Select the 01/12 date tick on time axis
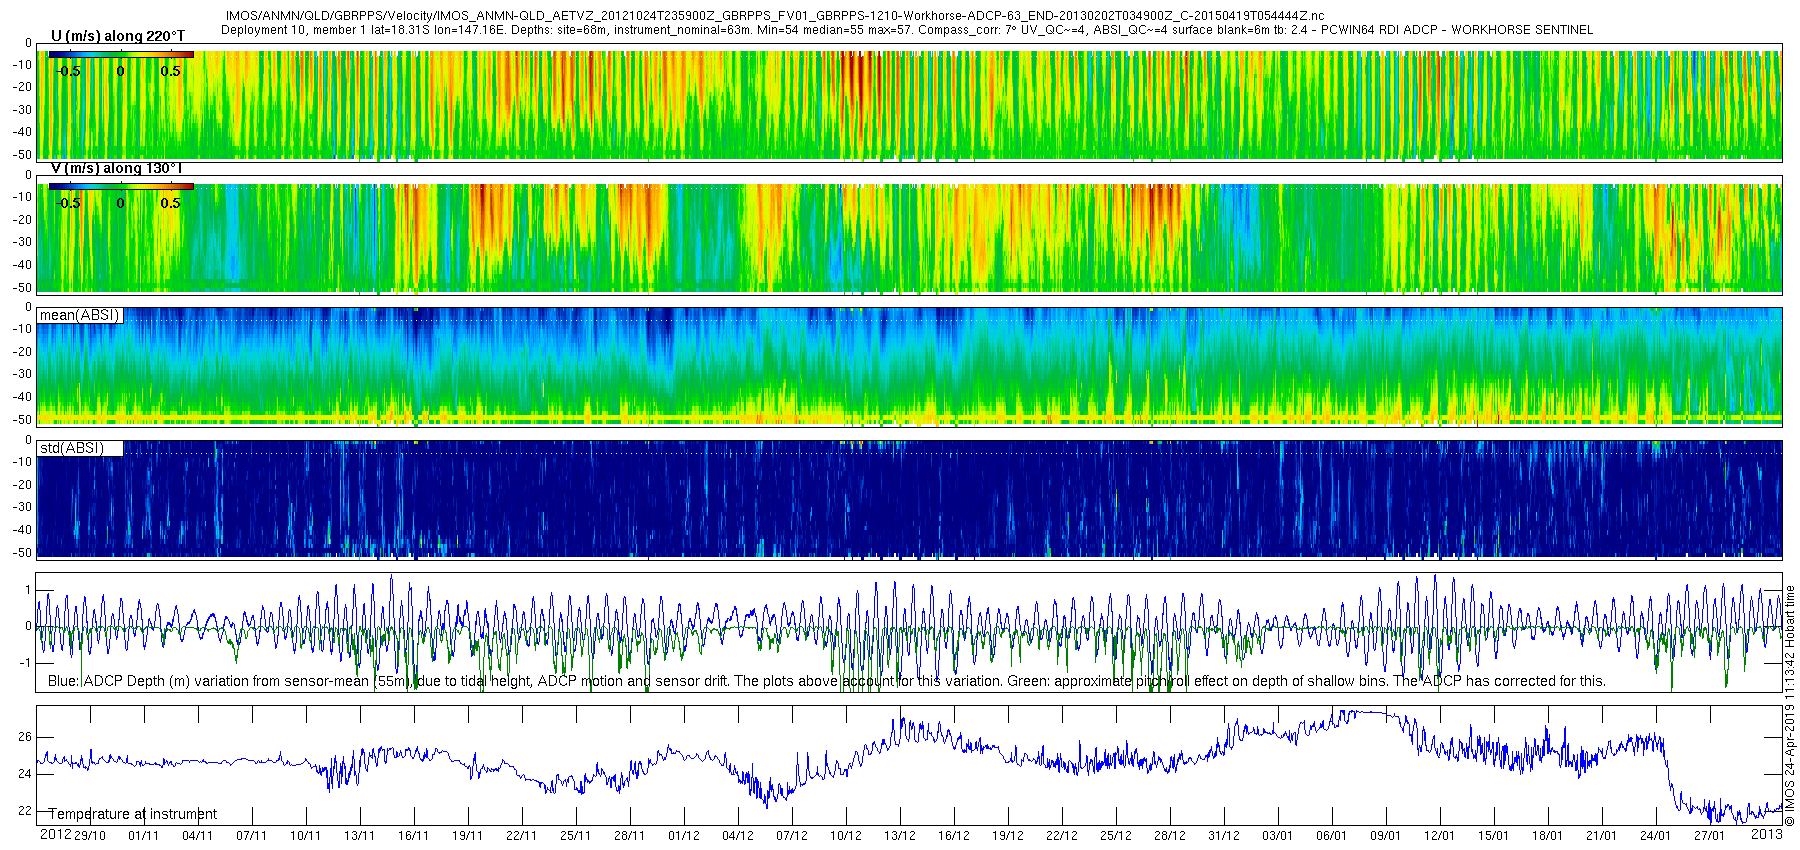The width and height of the screenshot is (1800, 850). click(x=684, y=836)
